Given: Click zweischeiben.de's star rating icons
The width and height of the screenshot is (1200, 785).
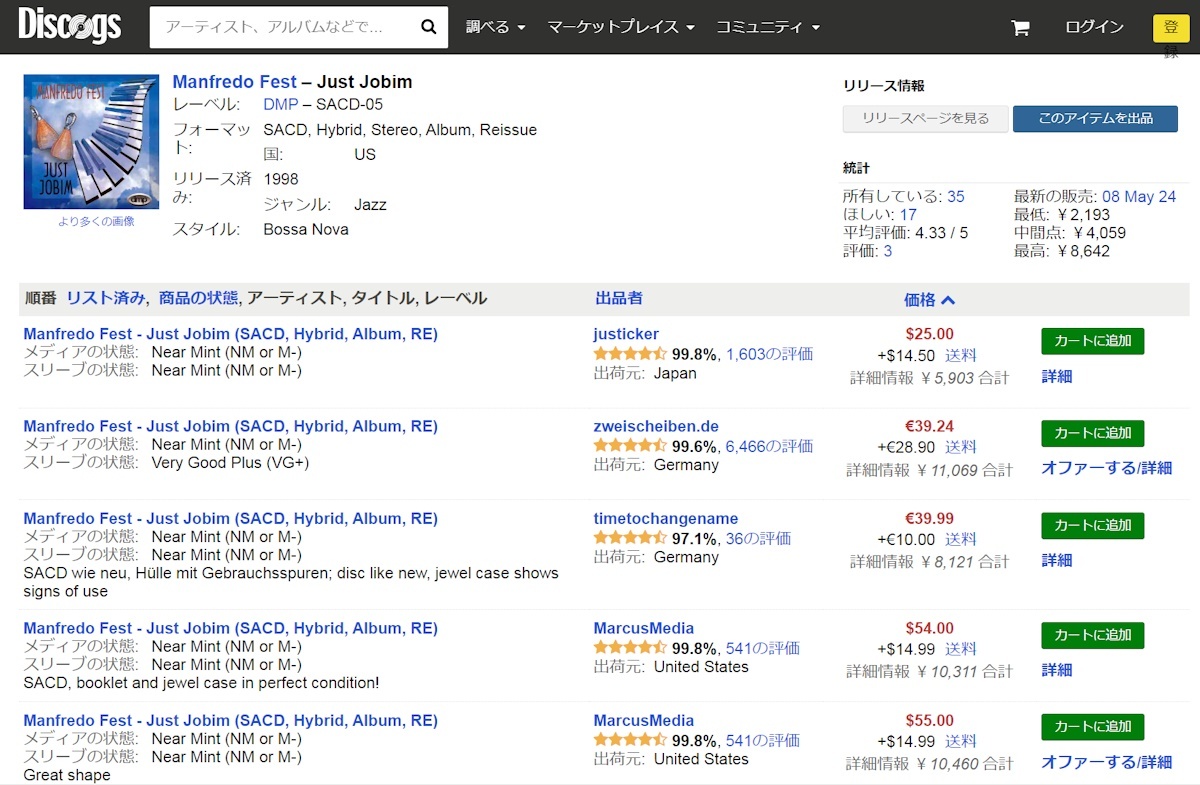Looking at the screenshot, I should pos(629,446).
